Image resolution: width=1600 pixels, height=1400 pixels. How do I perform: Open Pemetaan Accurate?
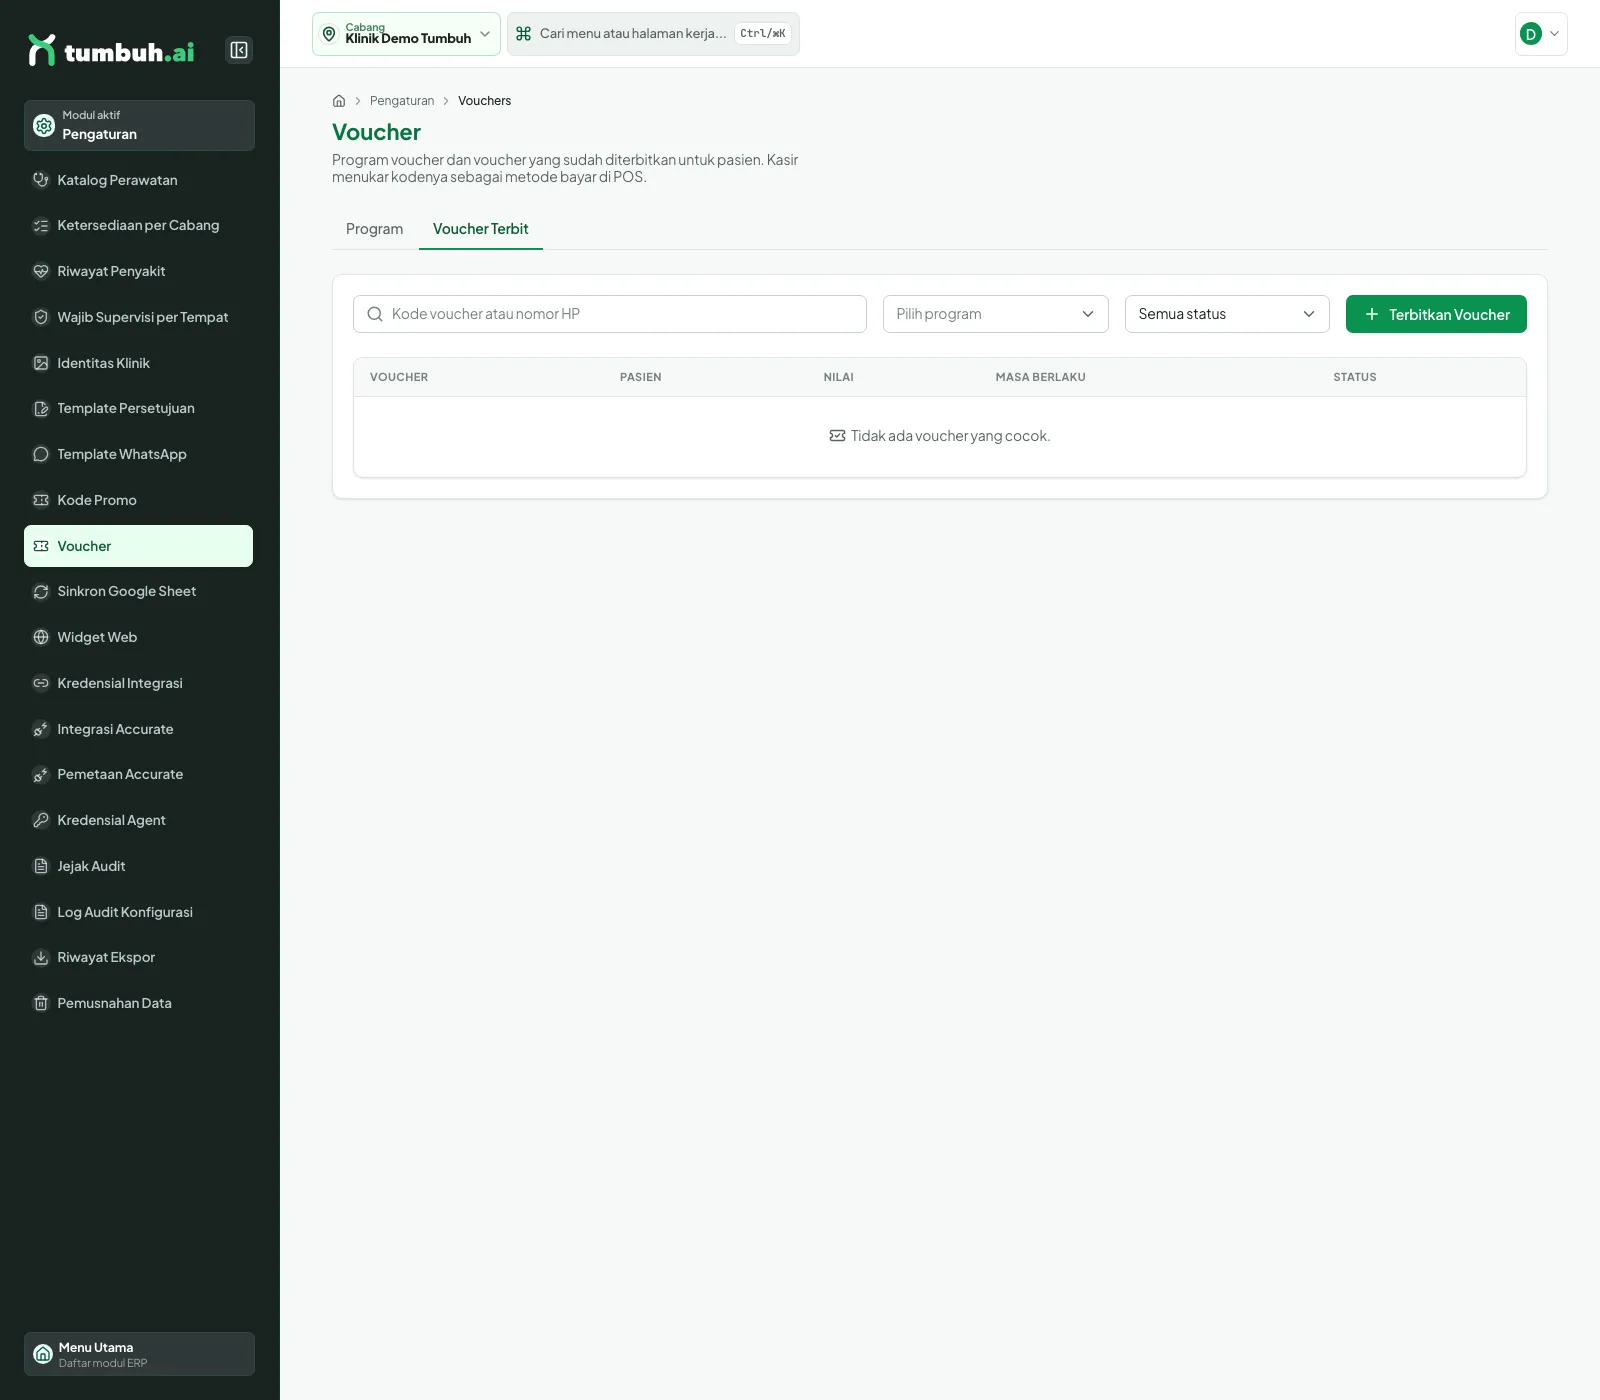(x=138, y=774)
